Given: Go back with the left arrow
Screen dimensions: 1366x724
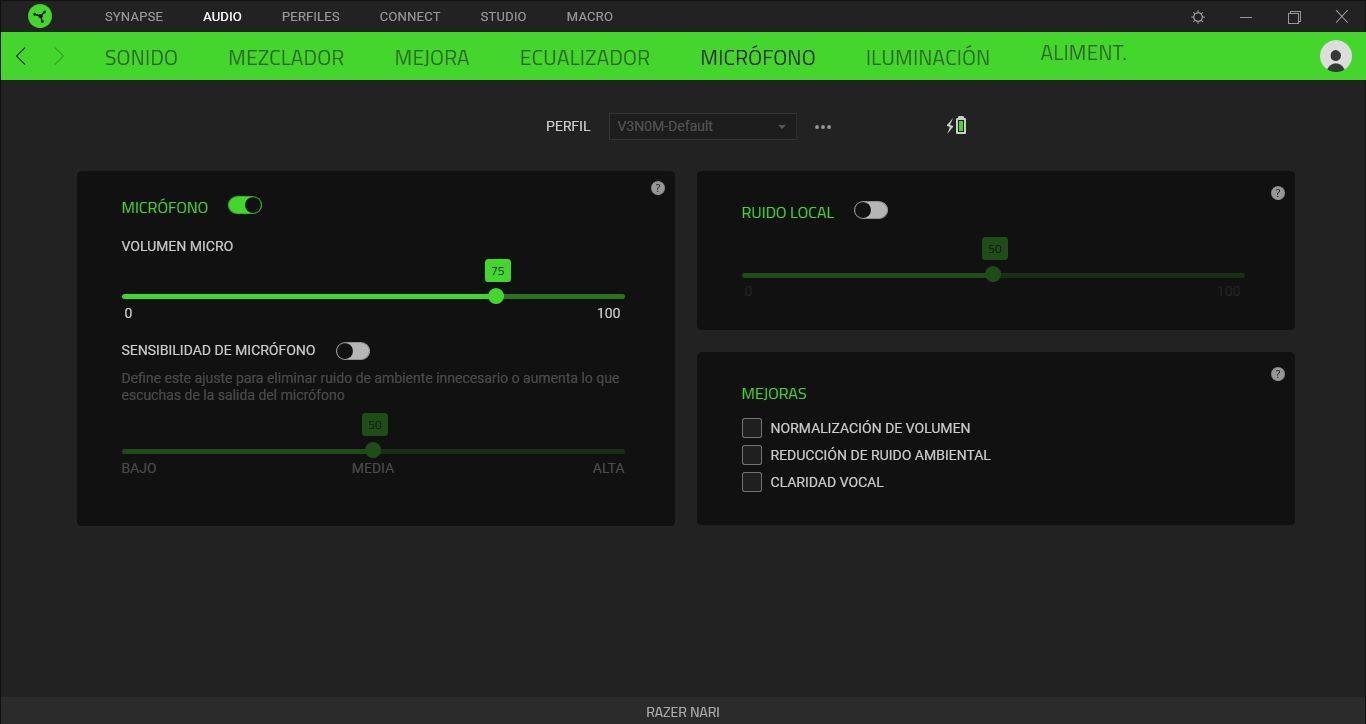Looking at the screenshot, I should [21, 56].
